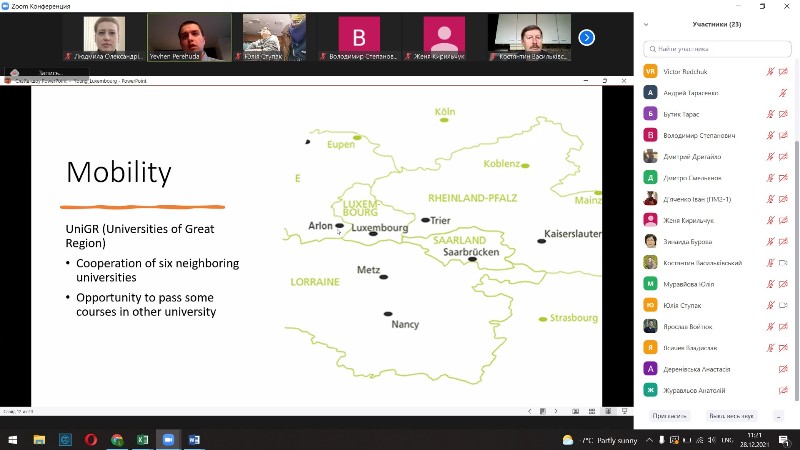
Task: Click Бутик Тарас's muted microphone icon
Action: [770, 114]
